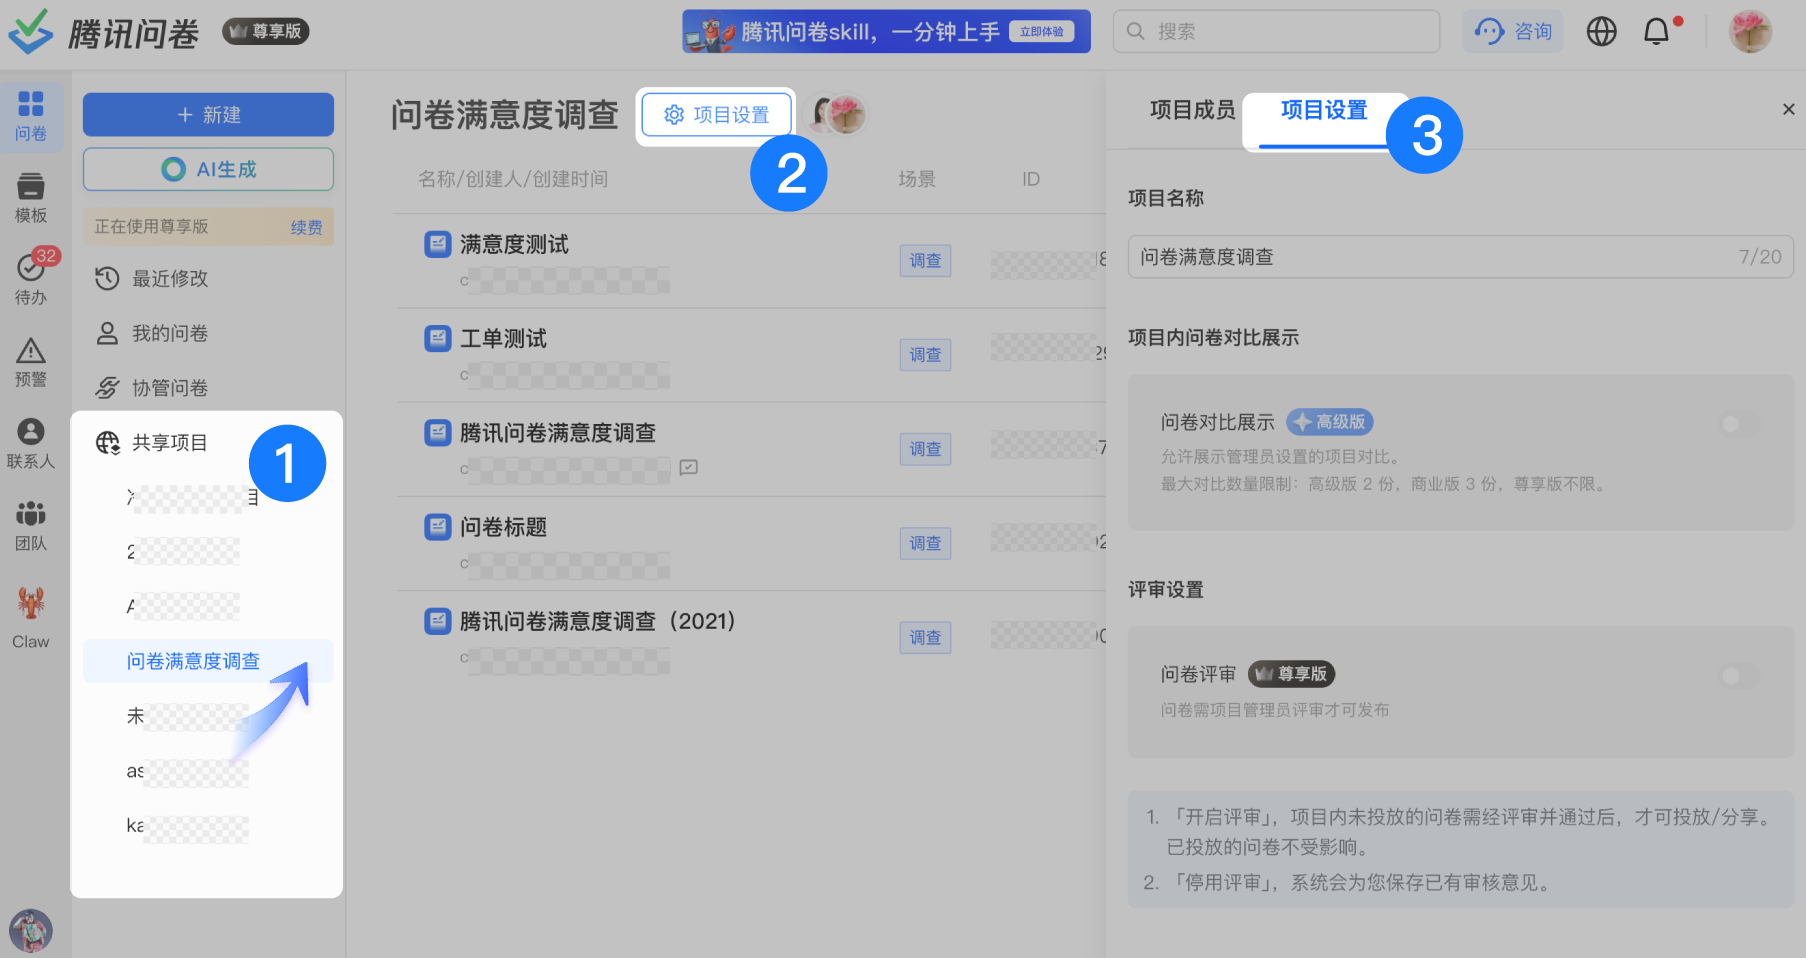Click the flower avatar beside the project title
This screenshot has width=1806, height=958.
(x=847, y=115)
